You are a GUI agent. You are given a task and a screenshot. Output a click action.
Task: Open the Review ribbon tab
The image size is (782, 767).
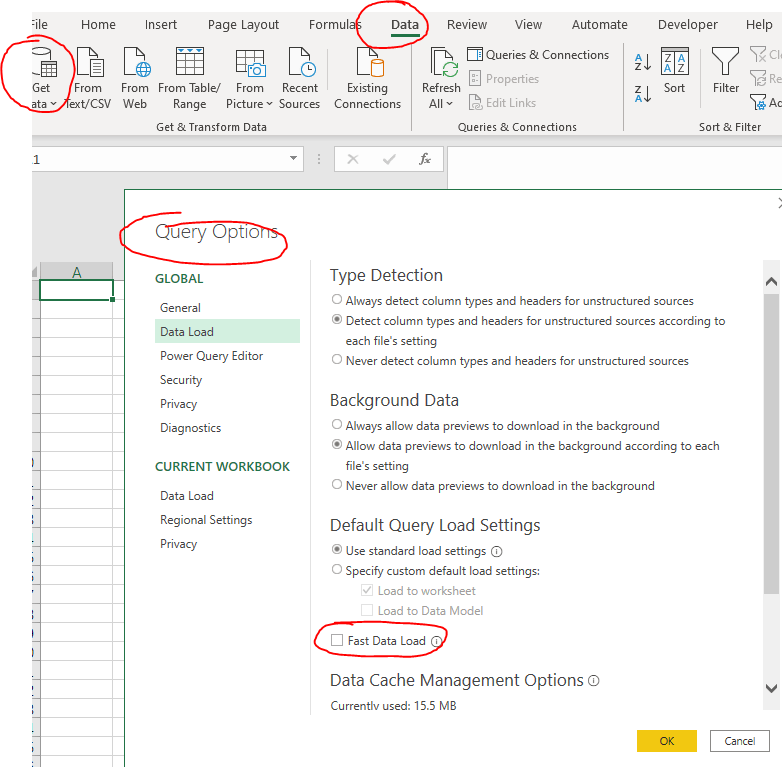(467, 25)
